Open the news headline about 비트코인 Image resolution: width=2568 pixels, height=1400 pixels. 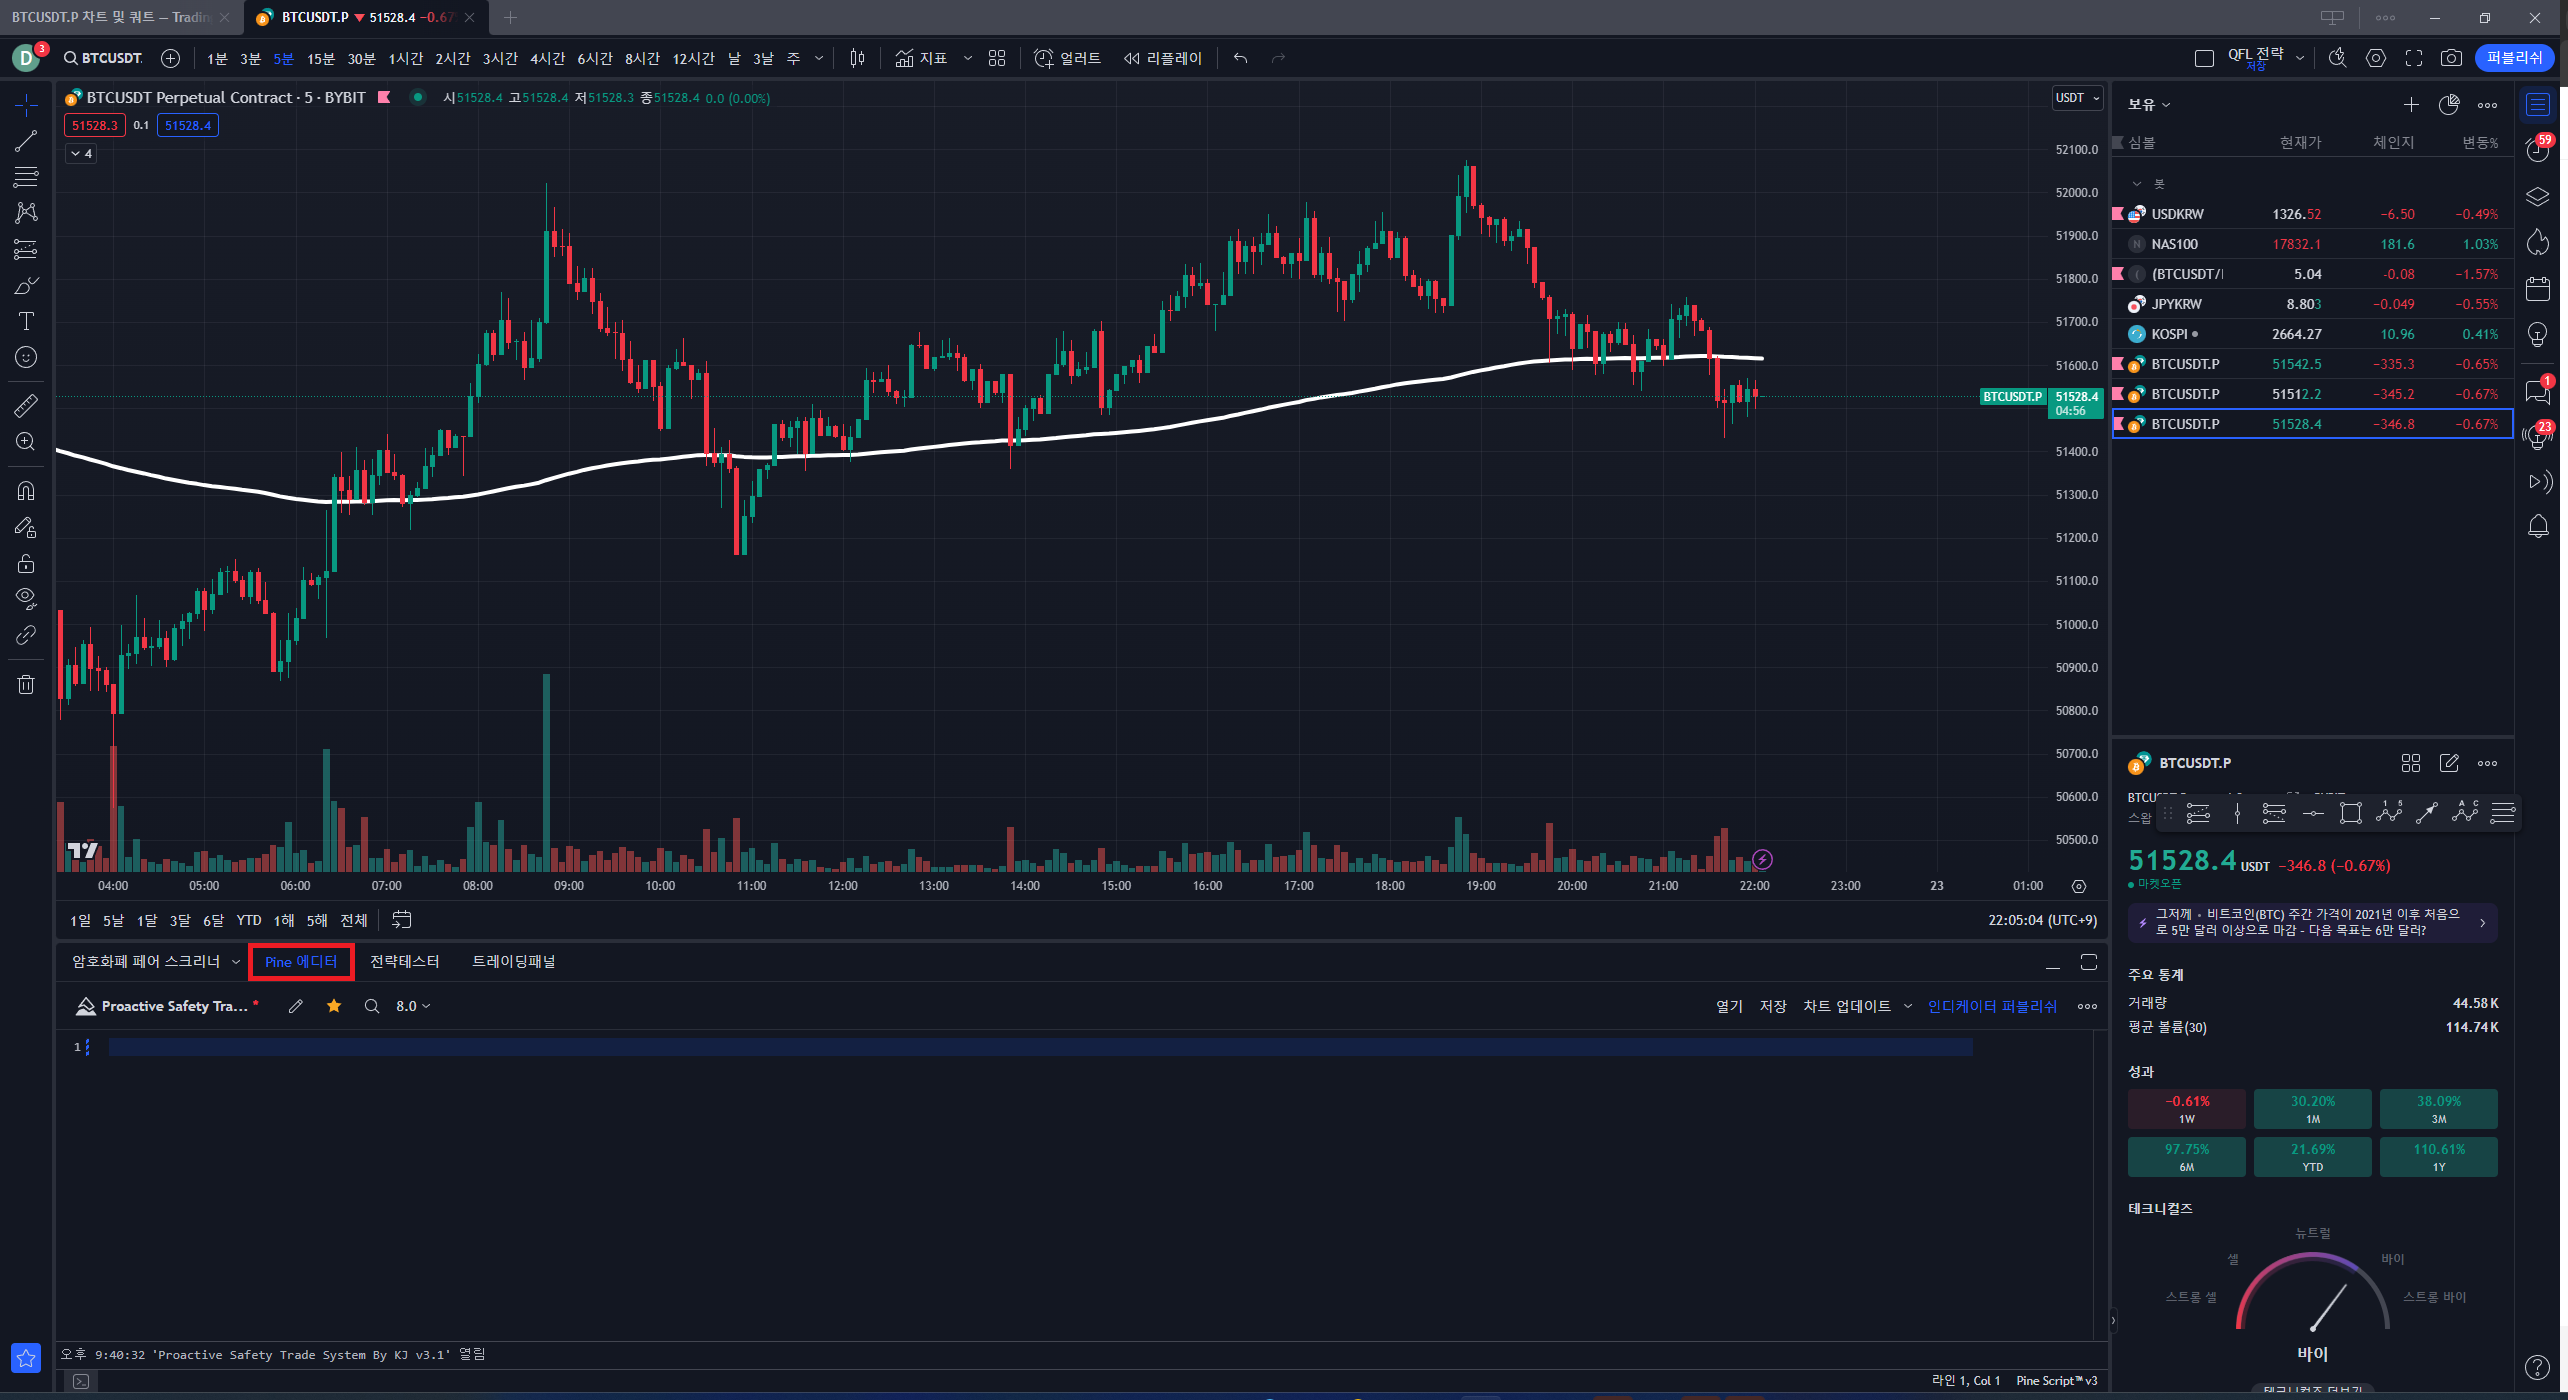coord(2311,922)
